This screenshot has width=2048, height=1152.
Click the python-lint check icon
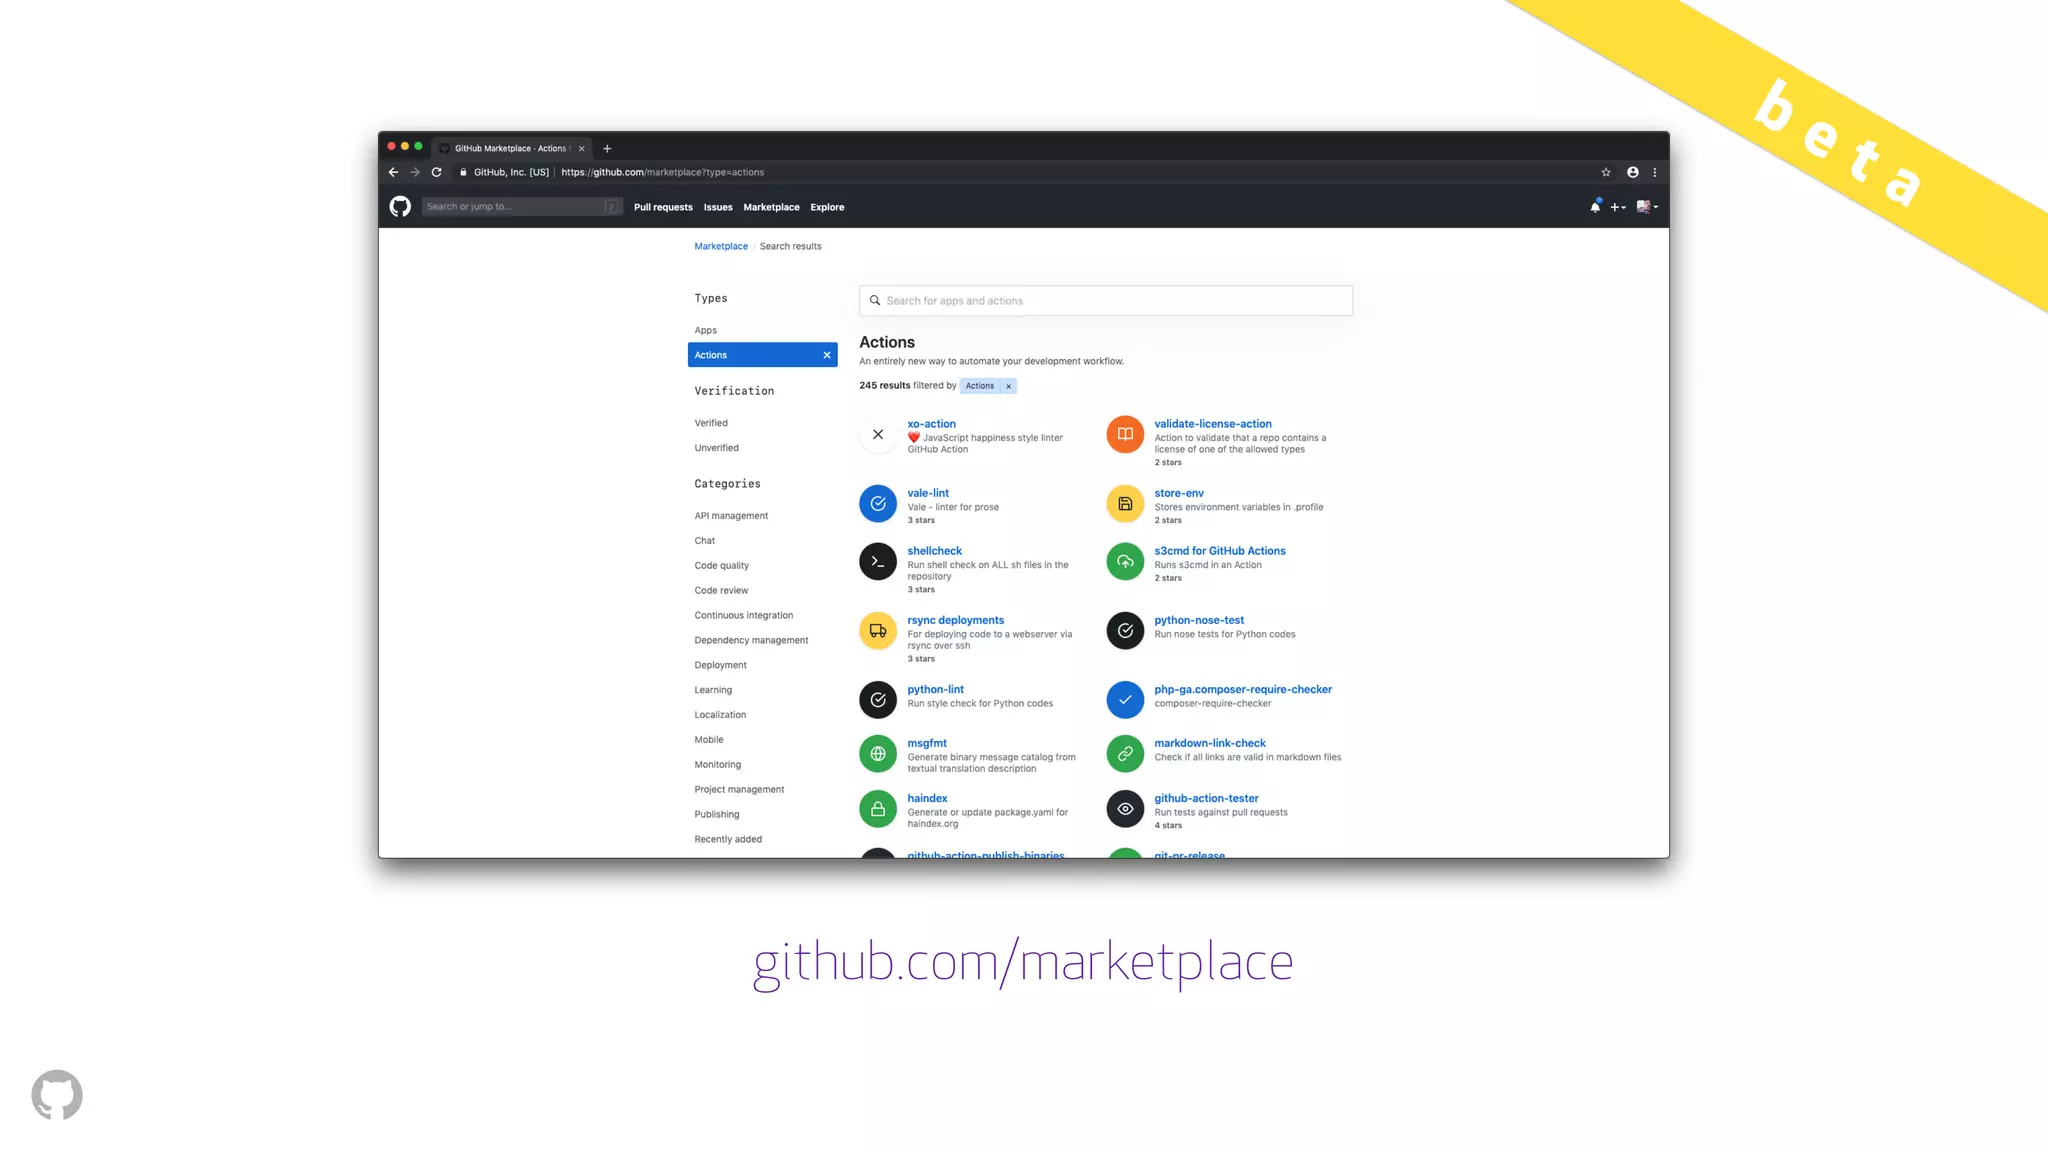(x=878, y=699)
